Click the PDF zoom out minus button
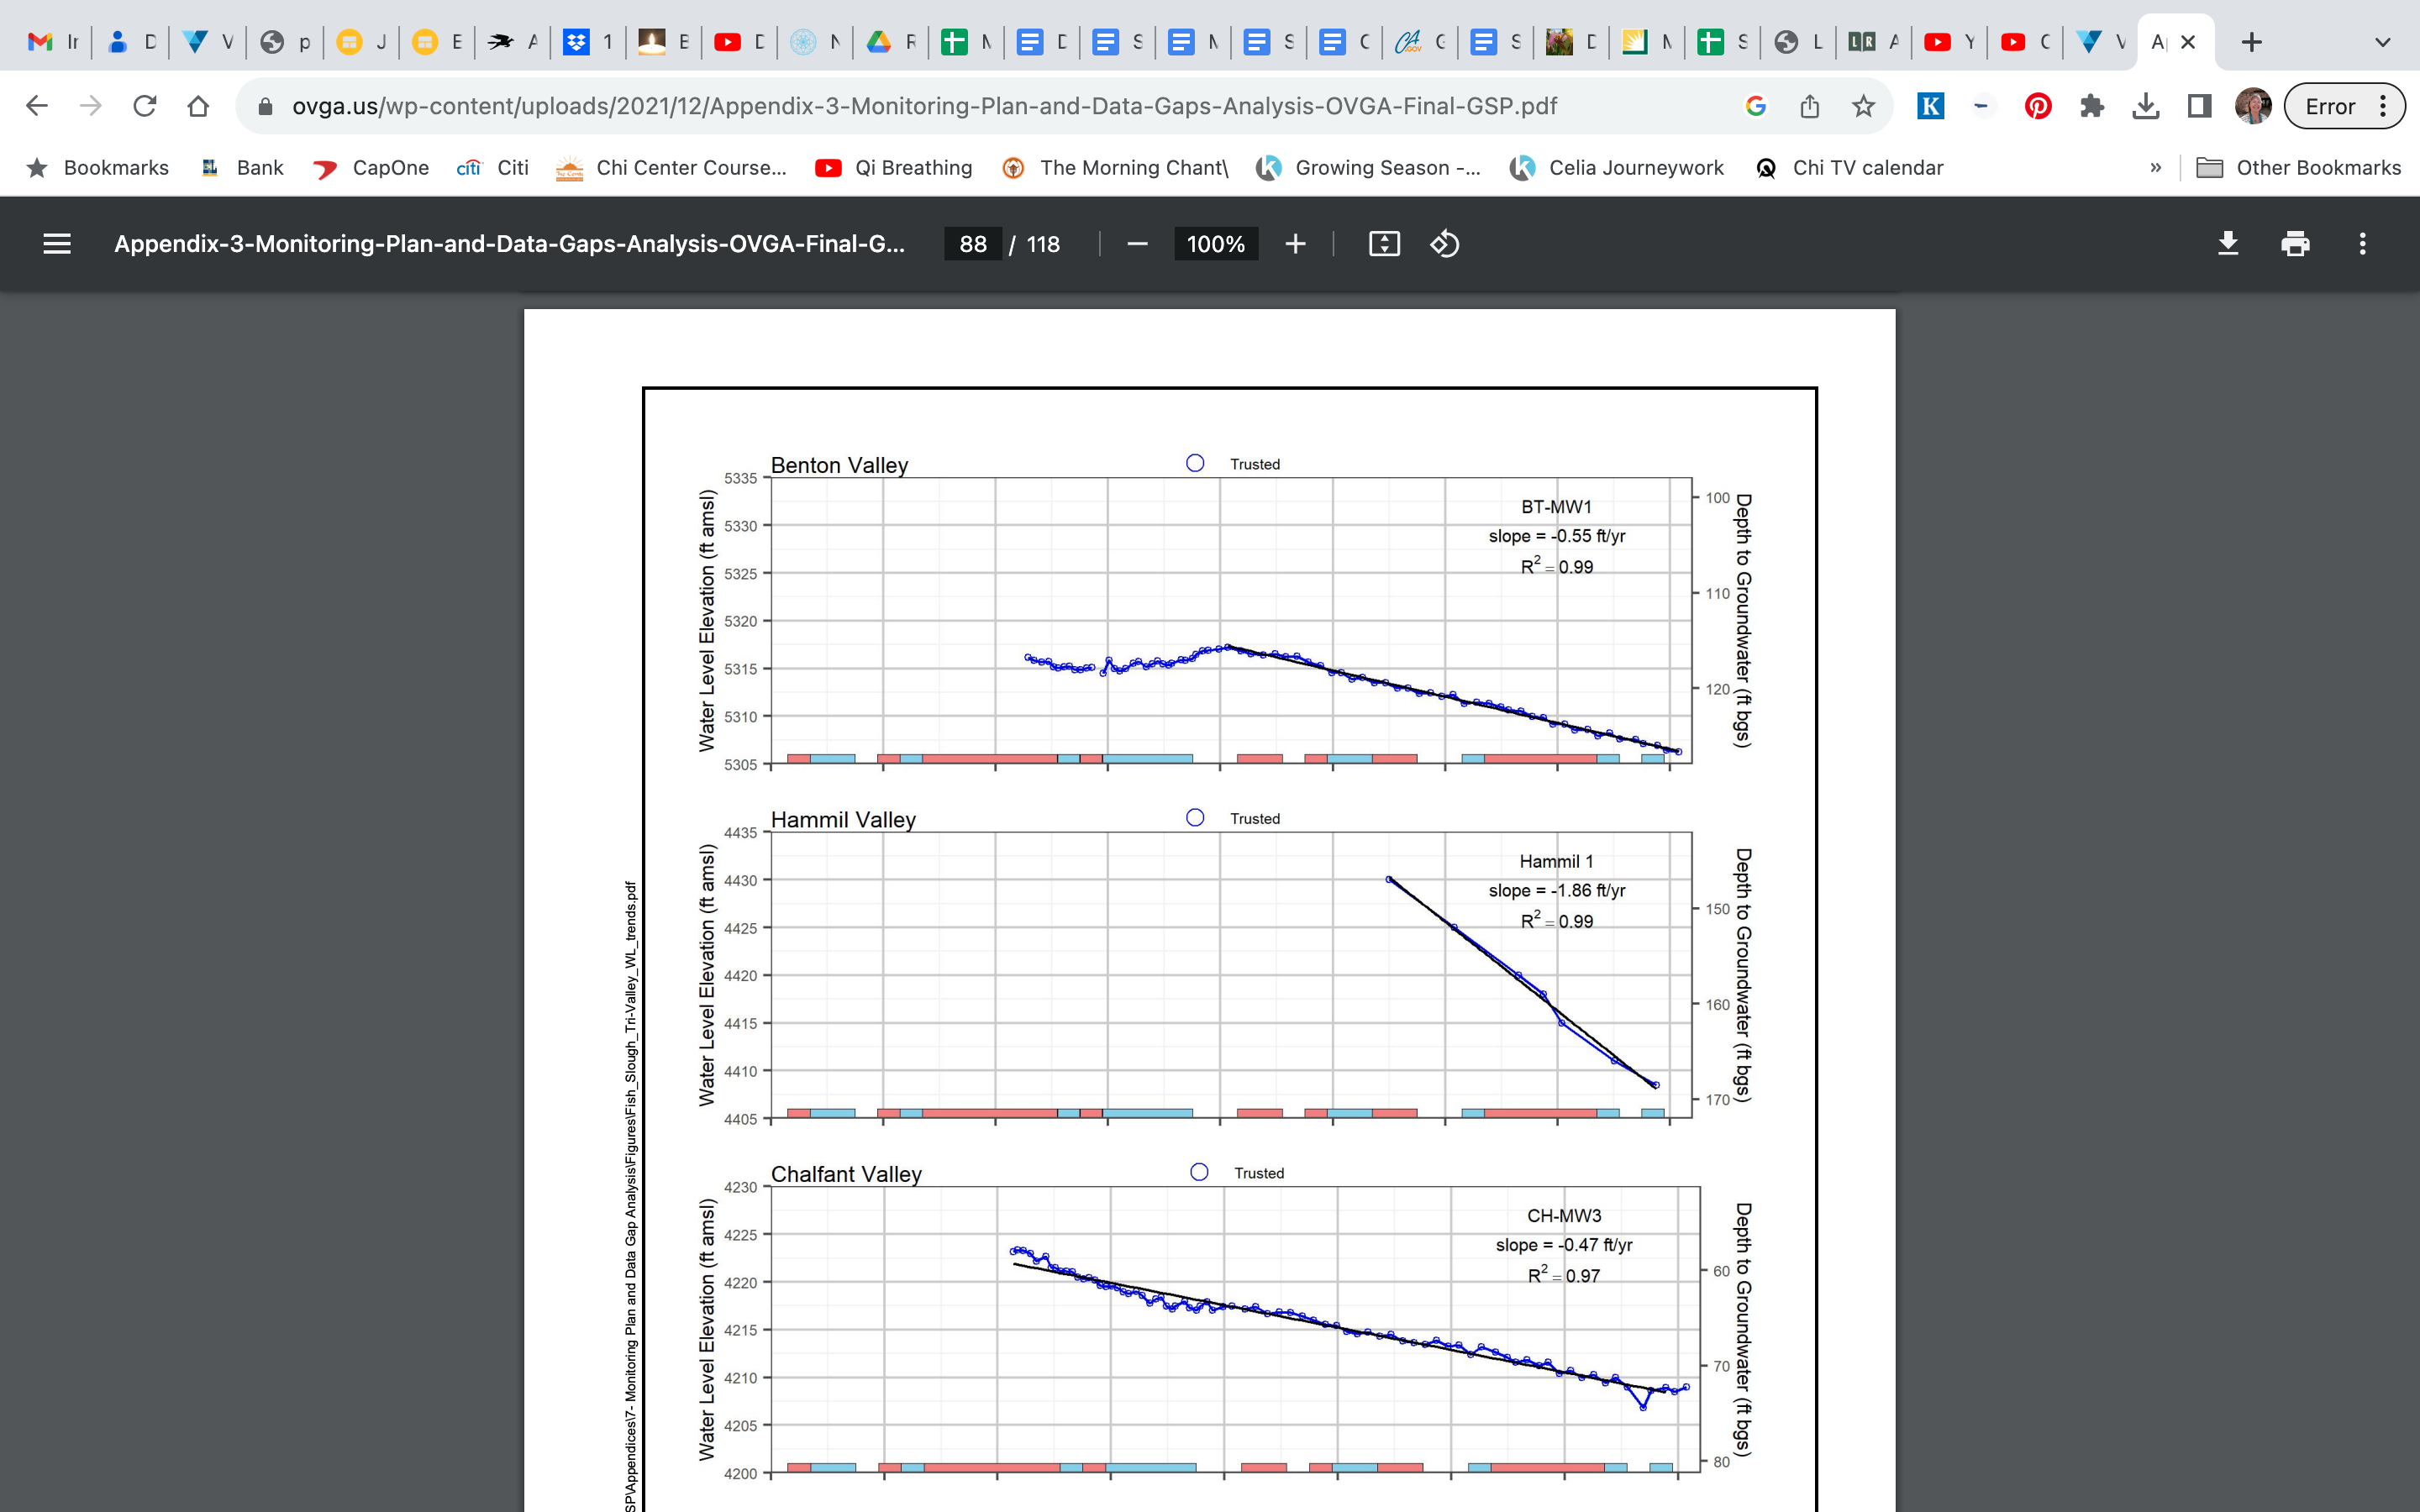 pos(1137,244)
